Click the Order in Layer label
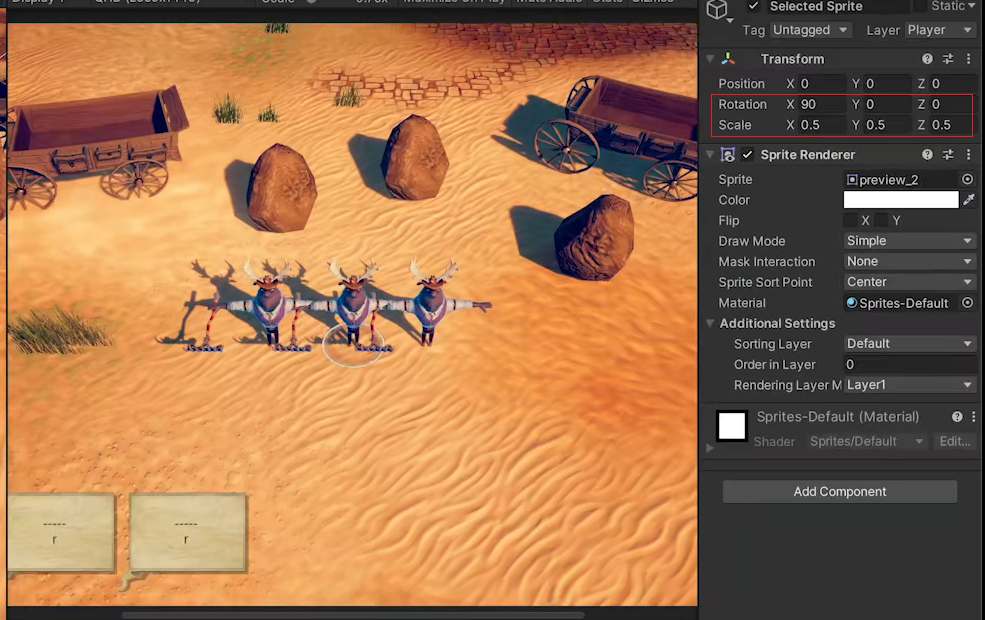 click(775, 364)
